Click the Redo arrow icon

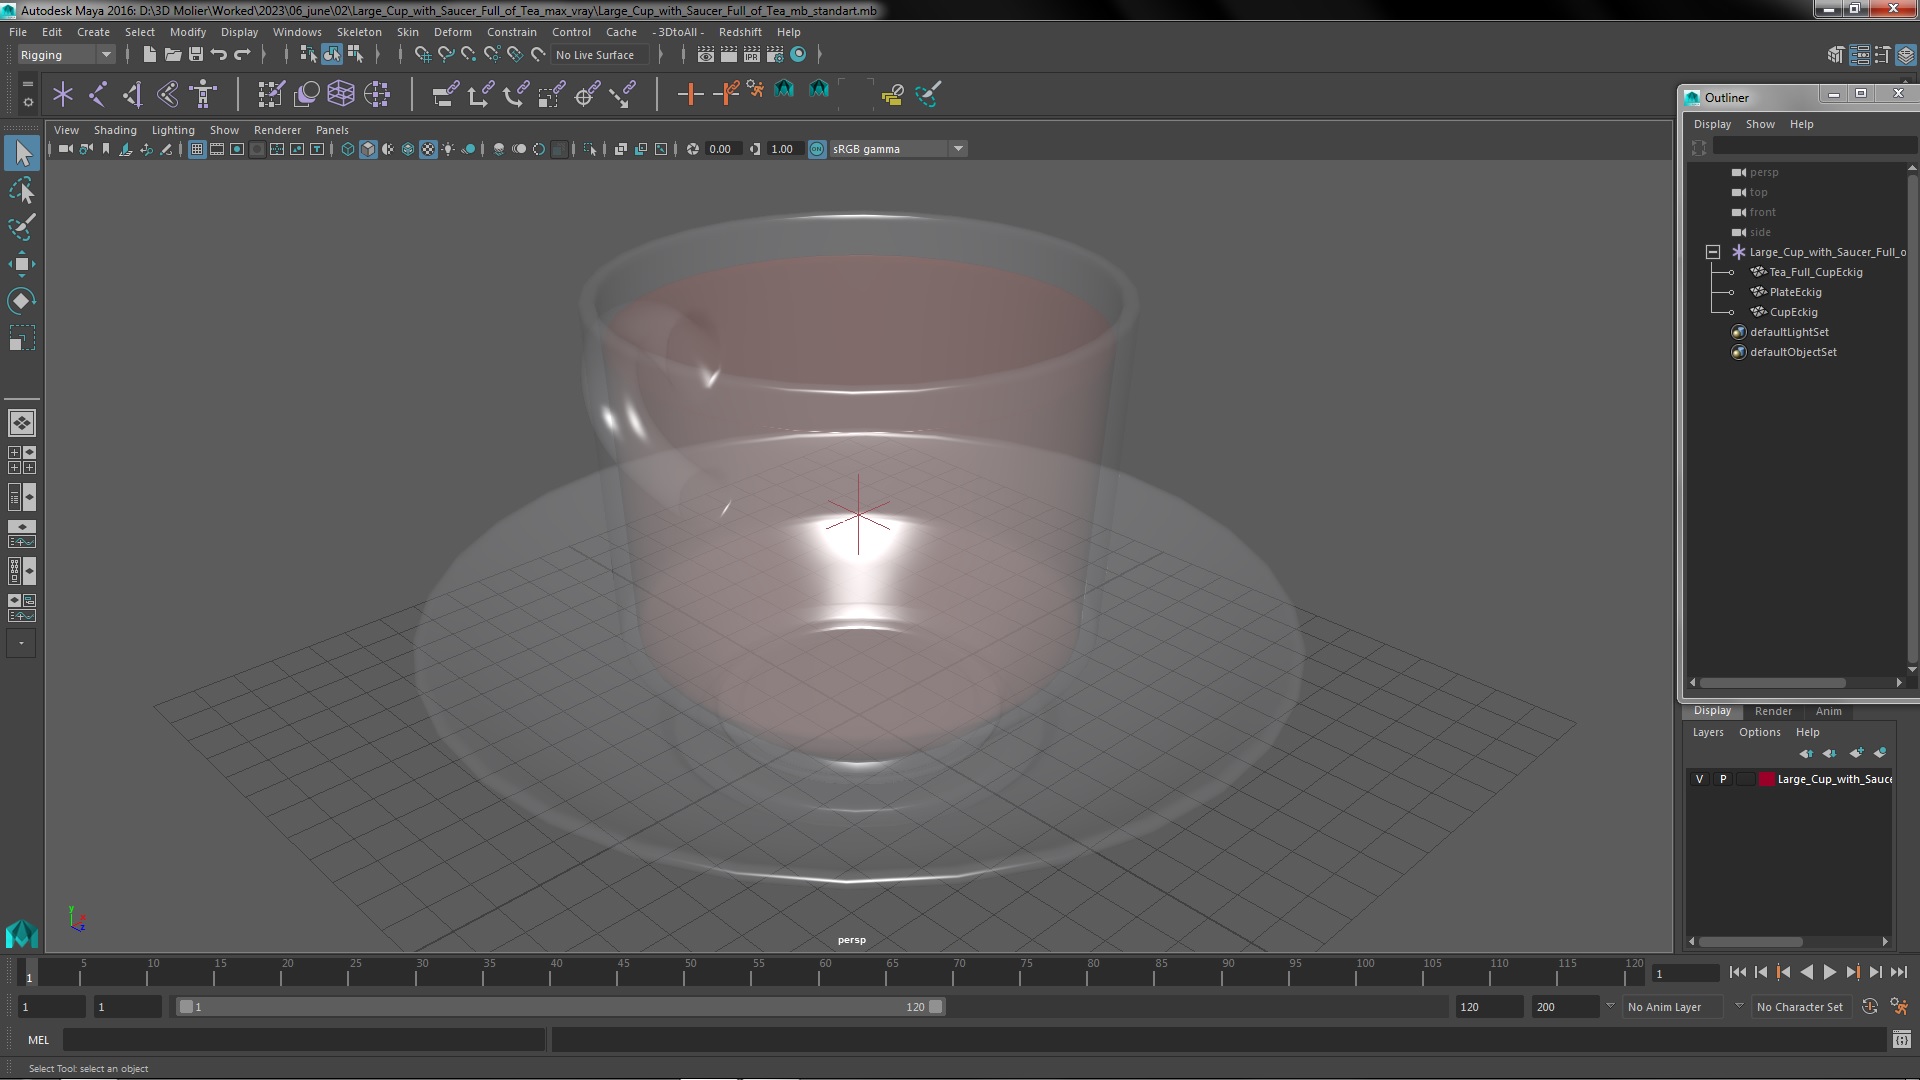[x=242, y=55]
